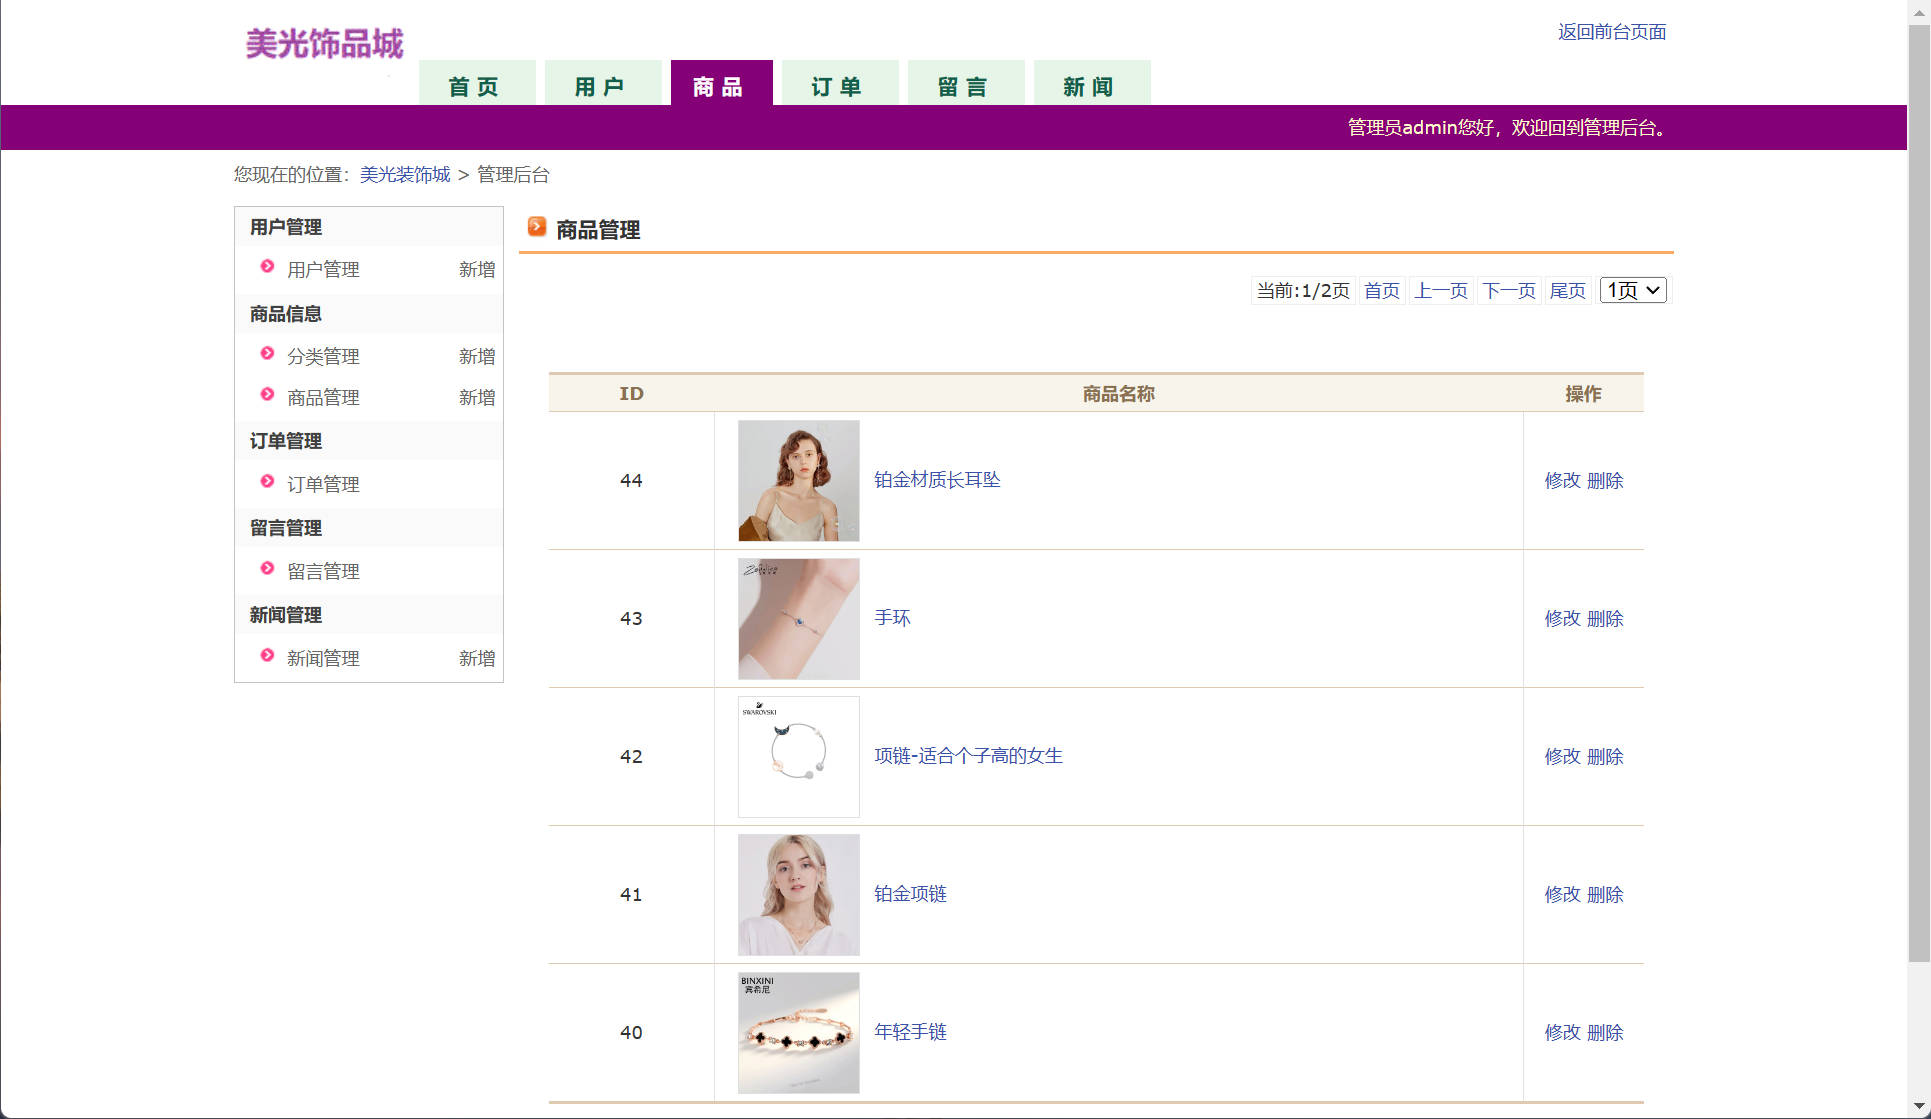Click the 美光饰品城 site logo
1931x1119 pixels.
click(x=324, y=44)
